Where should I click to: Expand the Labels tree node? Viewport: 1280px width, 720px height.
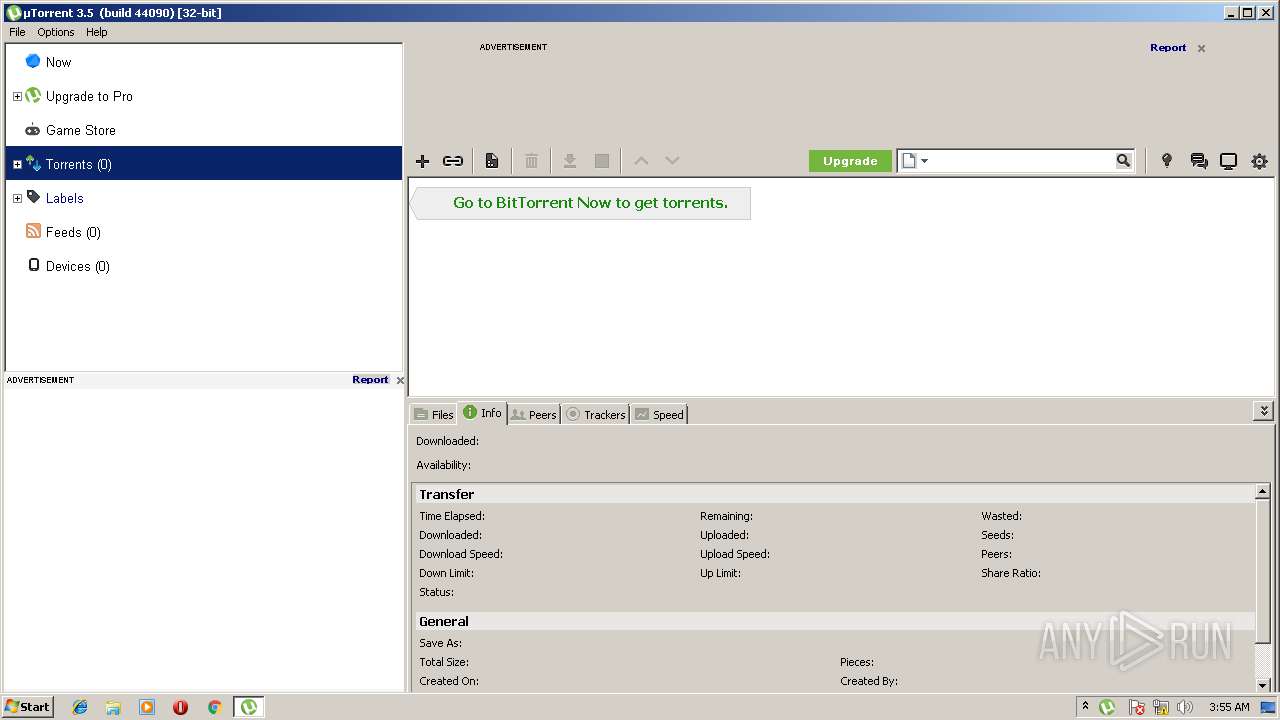(x=17, y=199)
